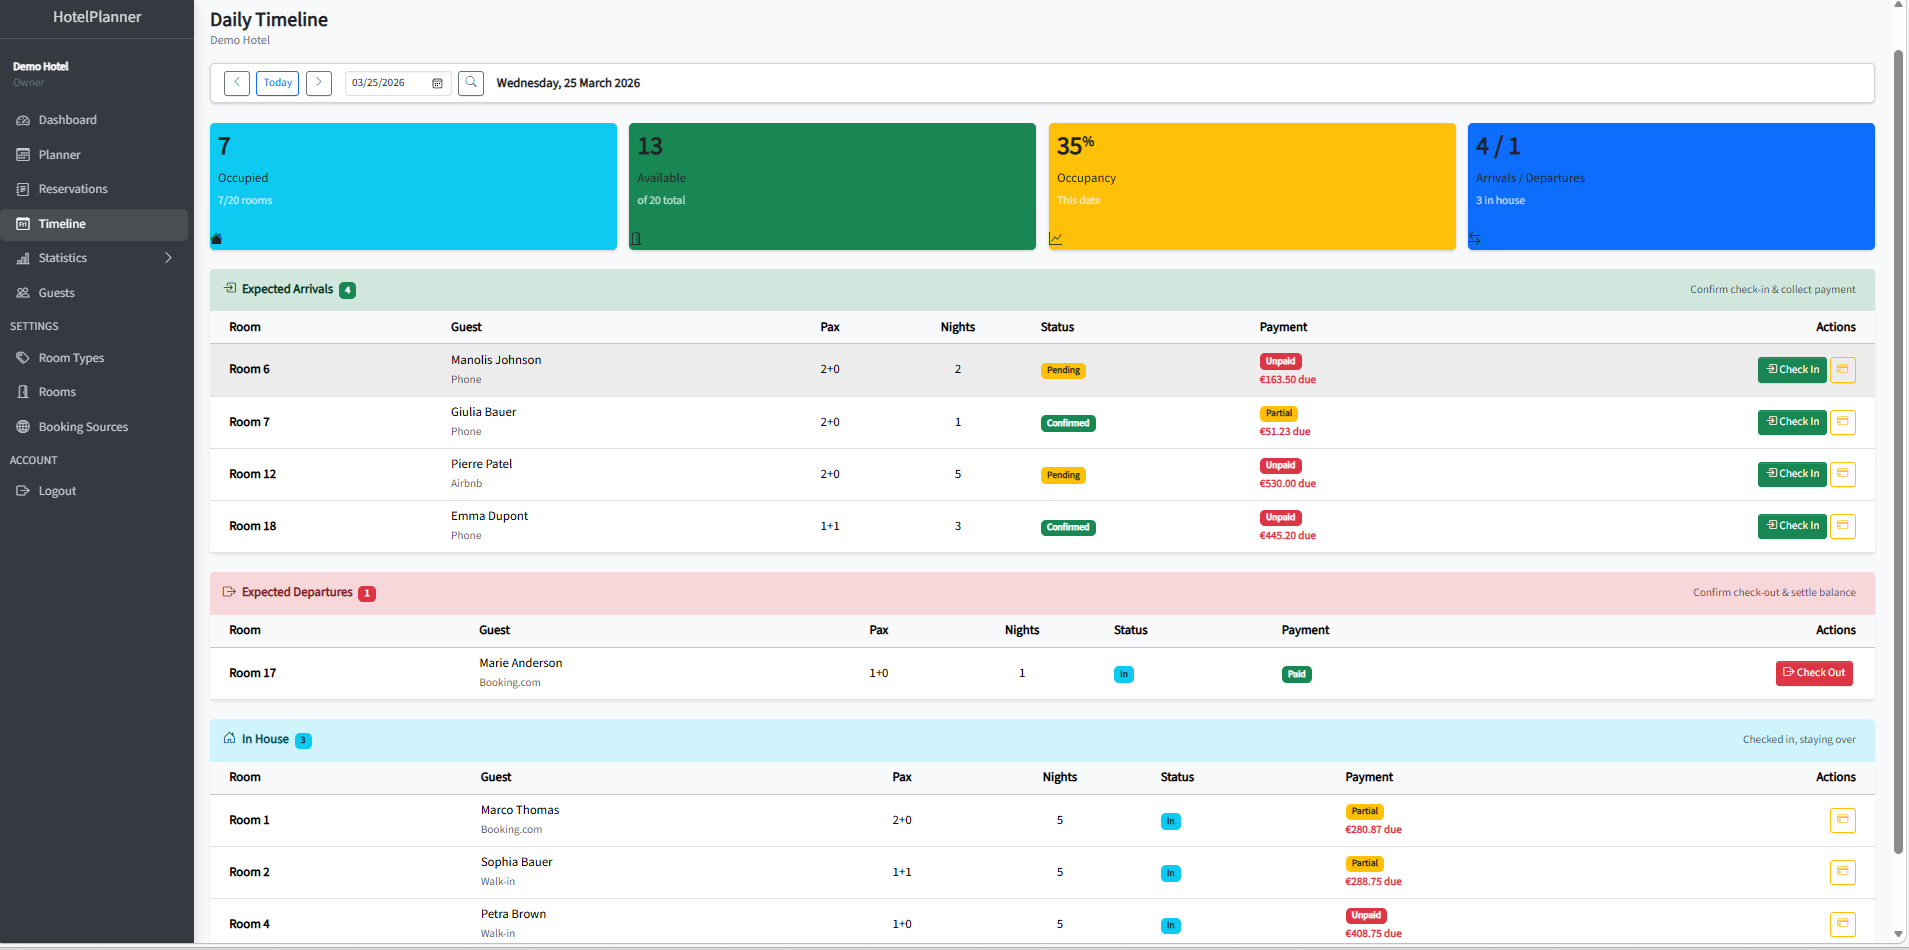The image size is (1909, 950).
Task: Click the search magnifier button
Action: (471, 83)
